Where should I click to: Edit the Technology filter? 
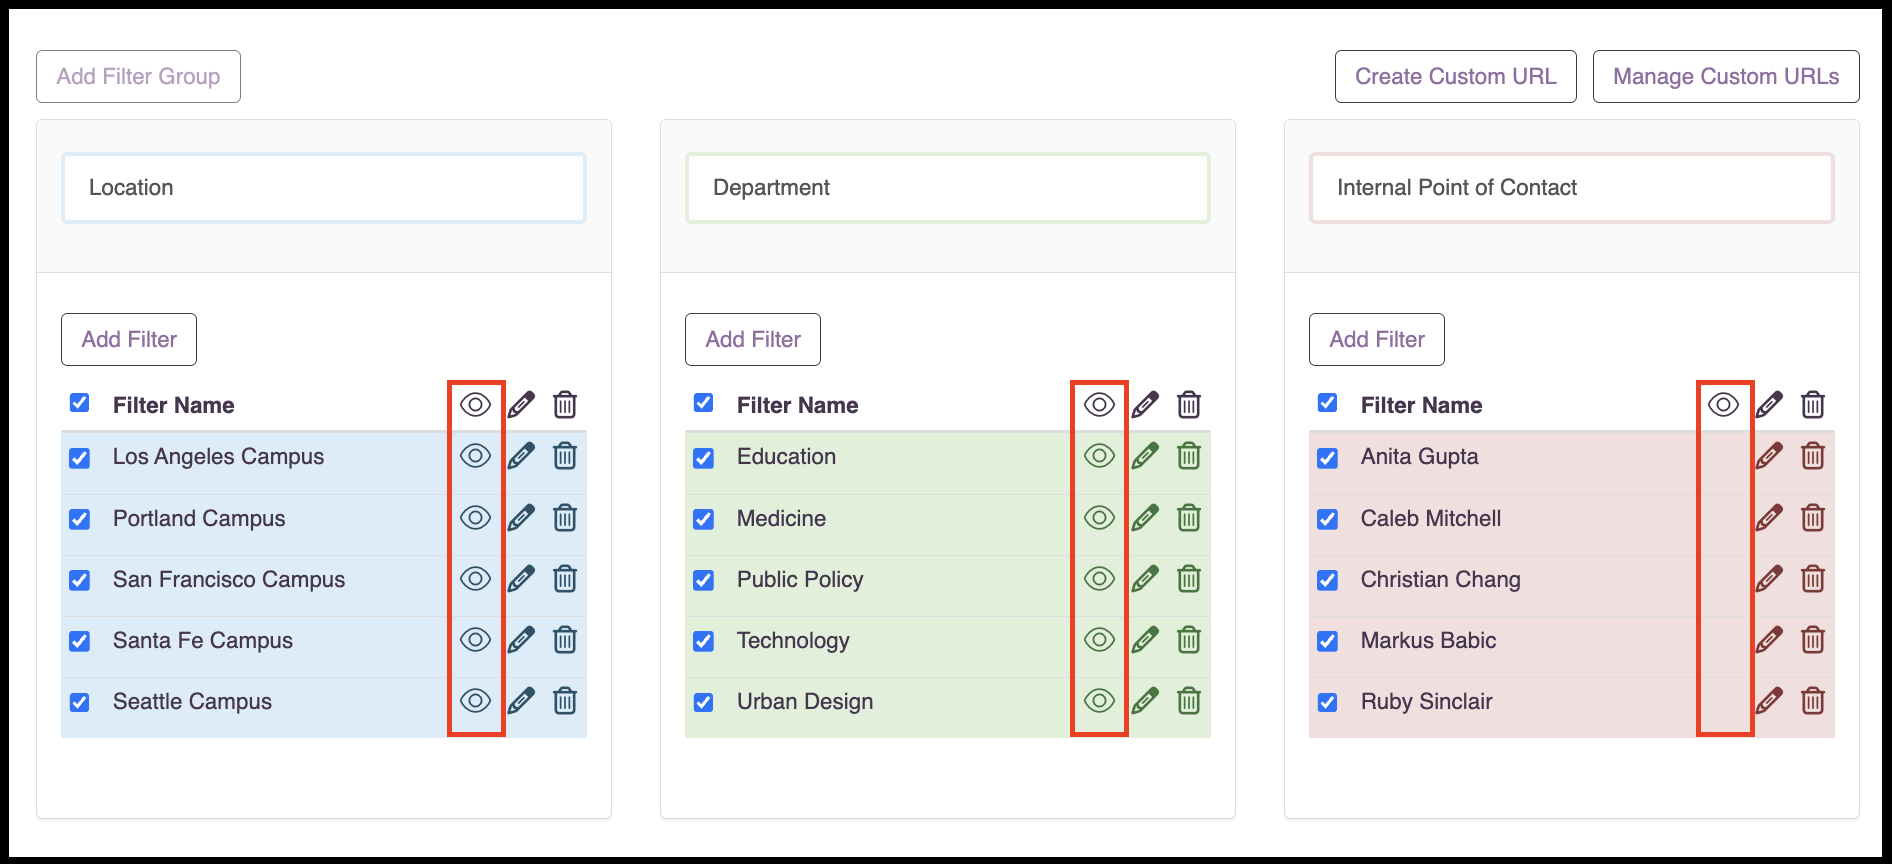coord(1145,640)
